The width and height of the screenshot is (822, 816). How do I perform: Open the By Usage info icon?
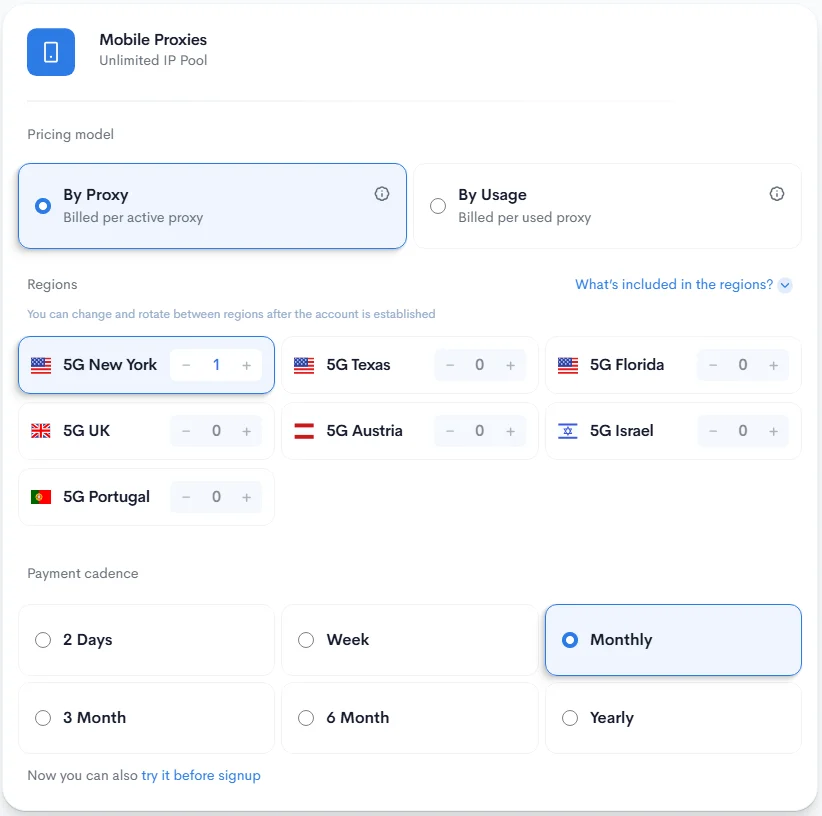[776, 194]
